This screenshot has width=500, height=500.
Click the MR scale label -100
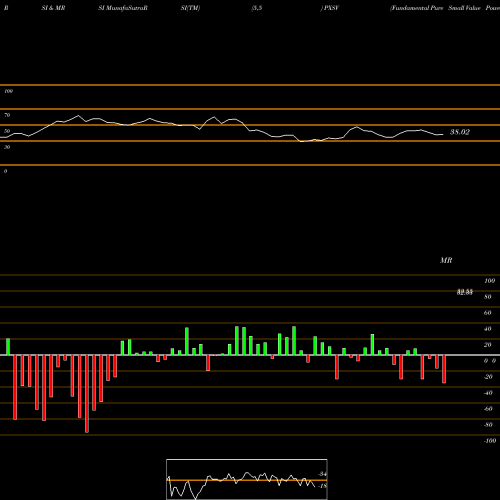coord(490,441)
